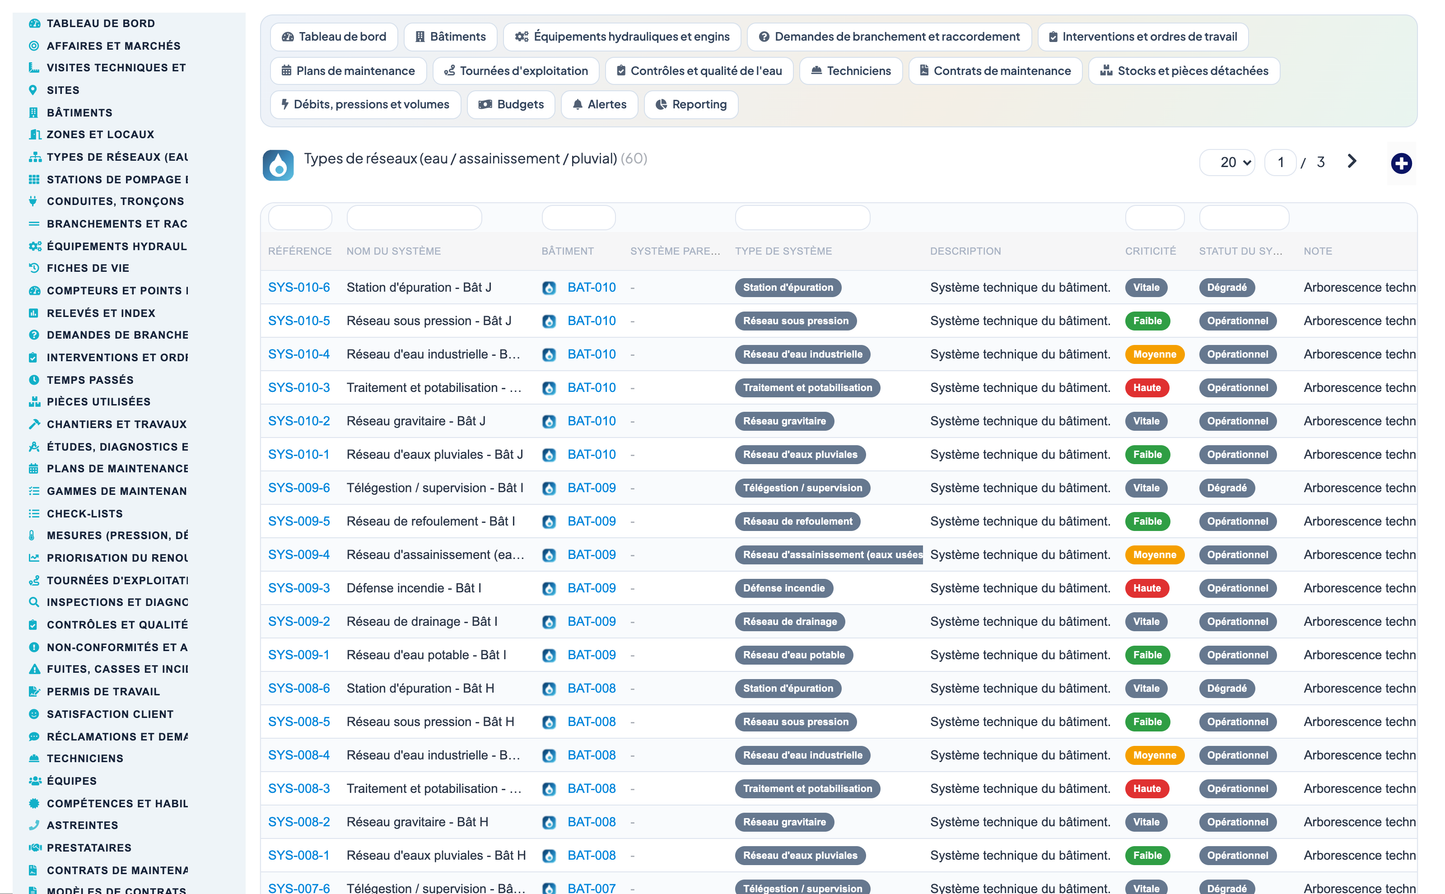Sort by the Bâtiment column header

[x=568, y=251]
